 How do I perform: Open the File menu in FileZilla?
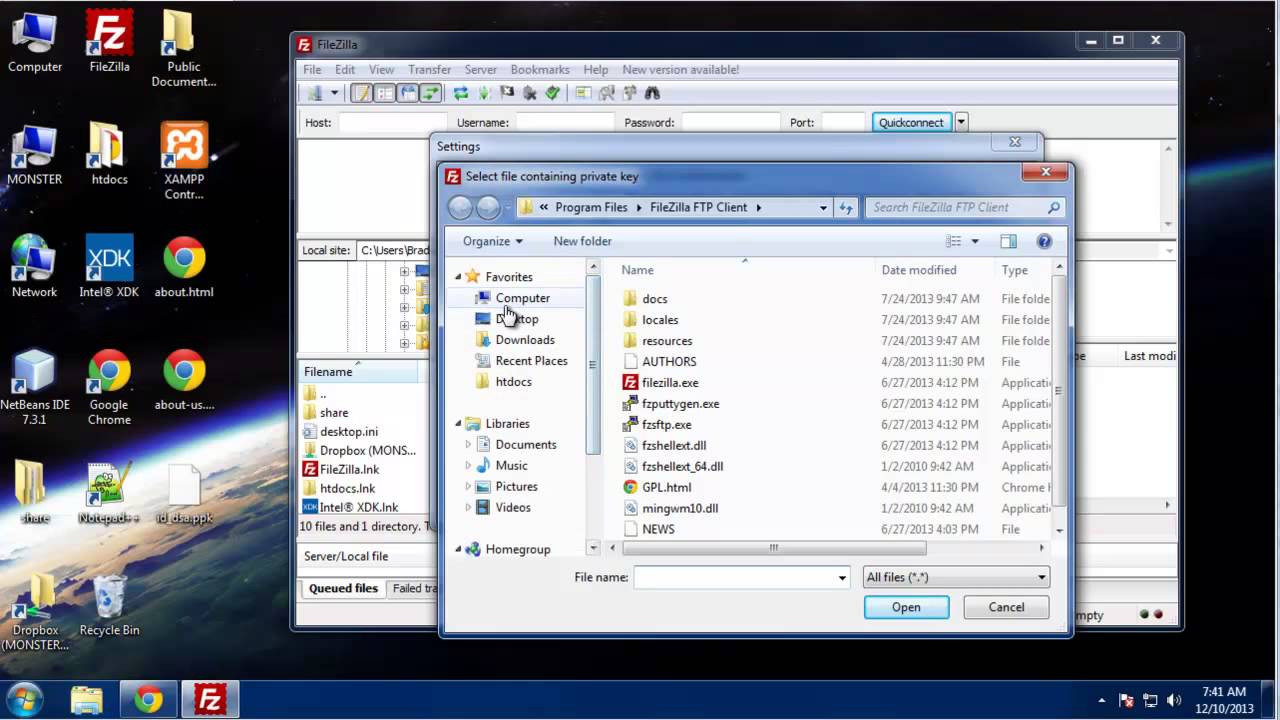click(312, 70)
